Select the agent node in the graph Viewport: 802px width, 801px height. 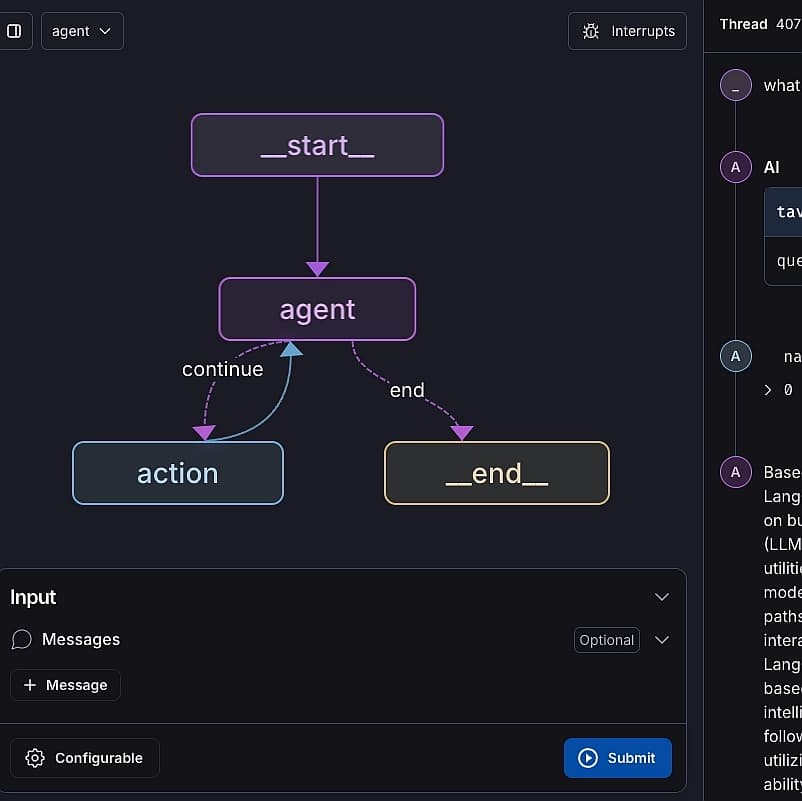[317, 309]
